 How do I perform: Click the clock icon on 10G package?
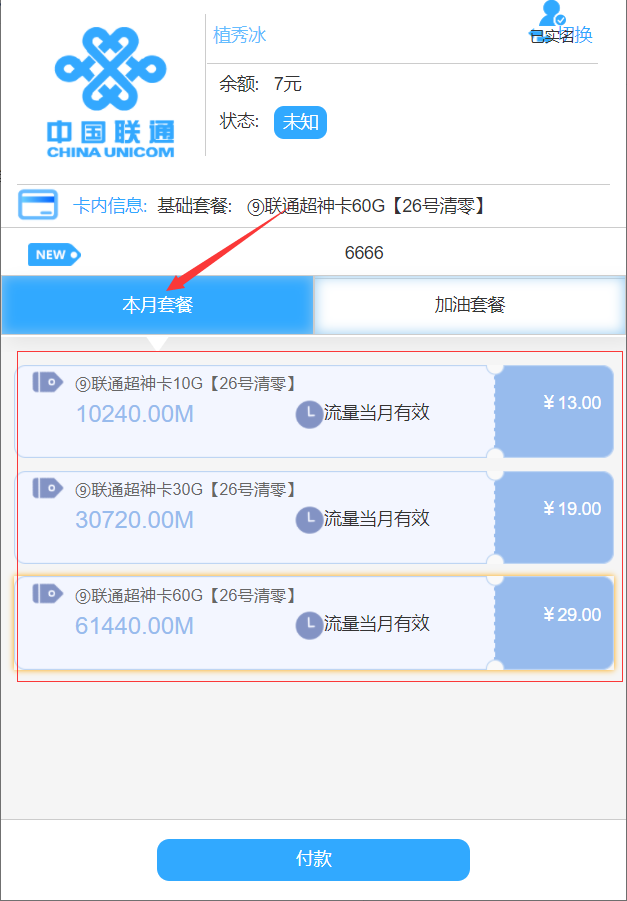click(x=309, y=414)
